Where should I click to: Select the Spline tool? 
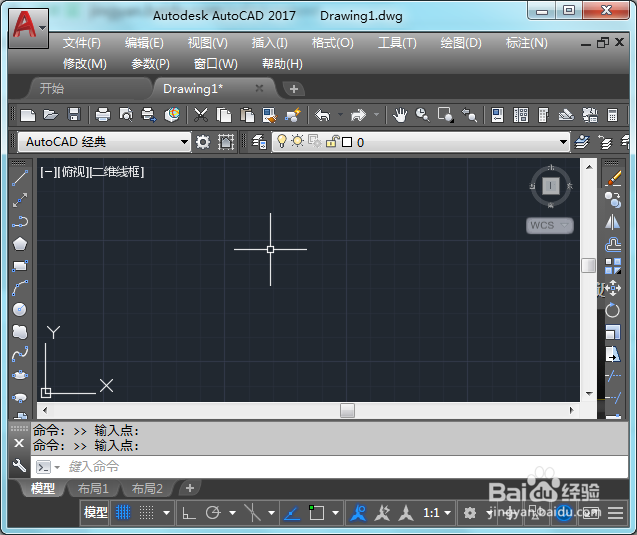click(20, 353)
